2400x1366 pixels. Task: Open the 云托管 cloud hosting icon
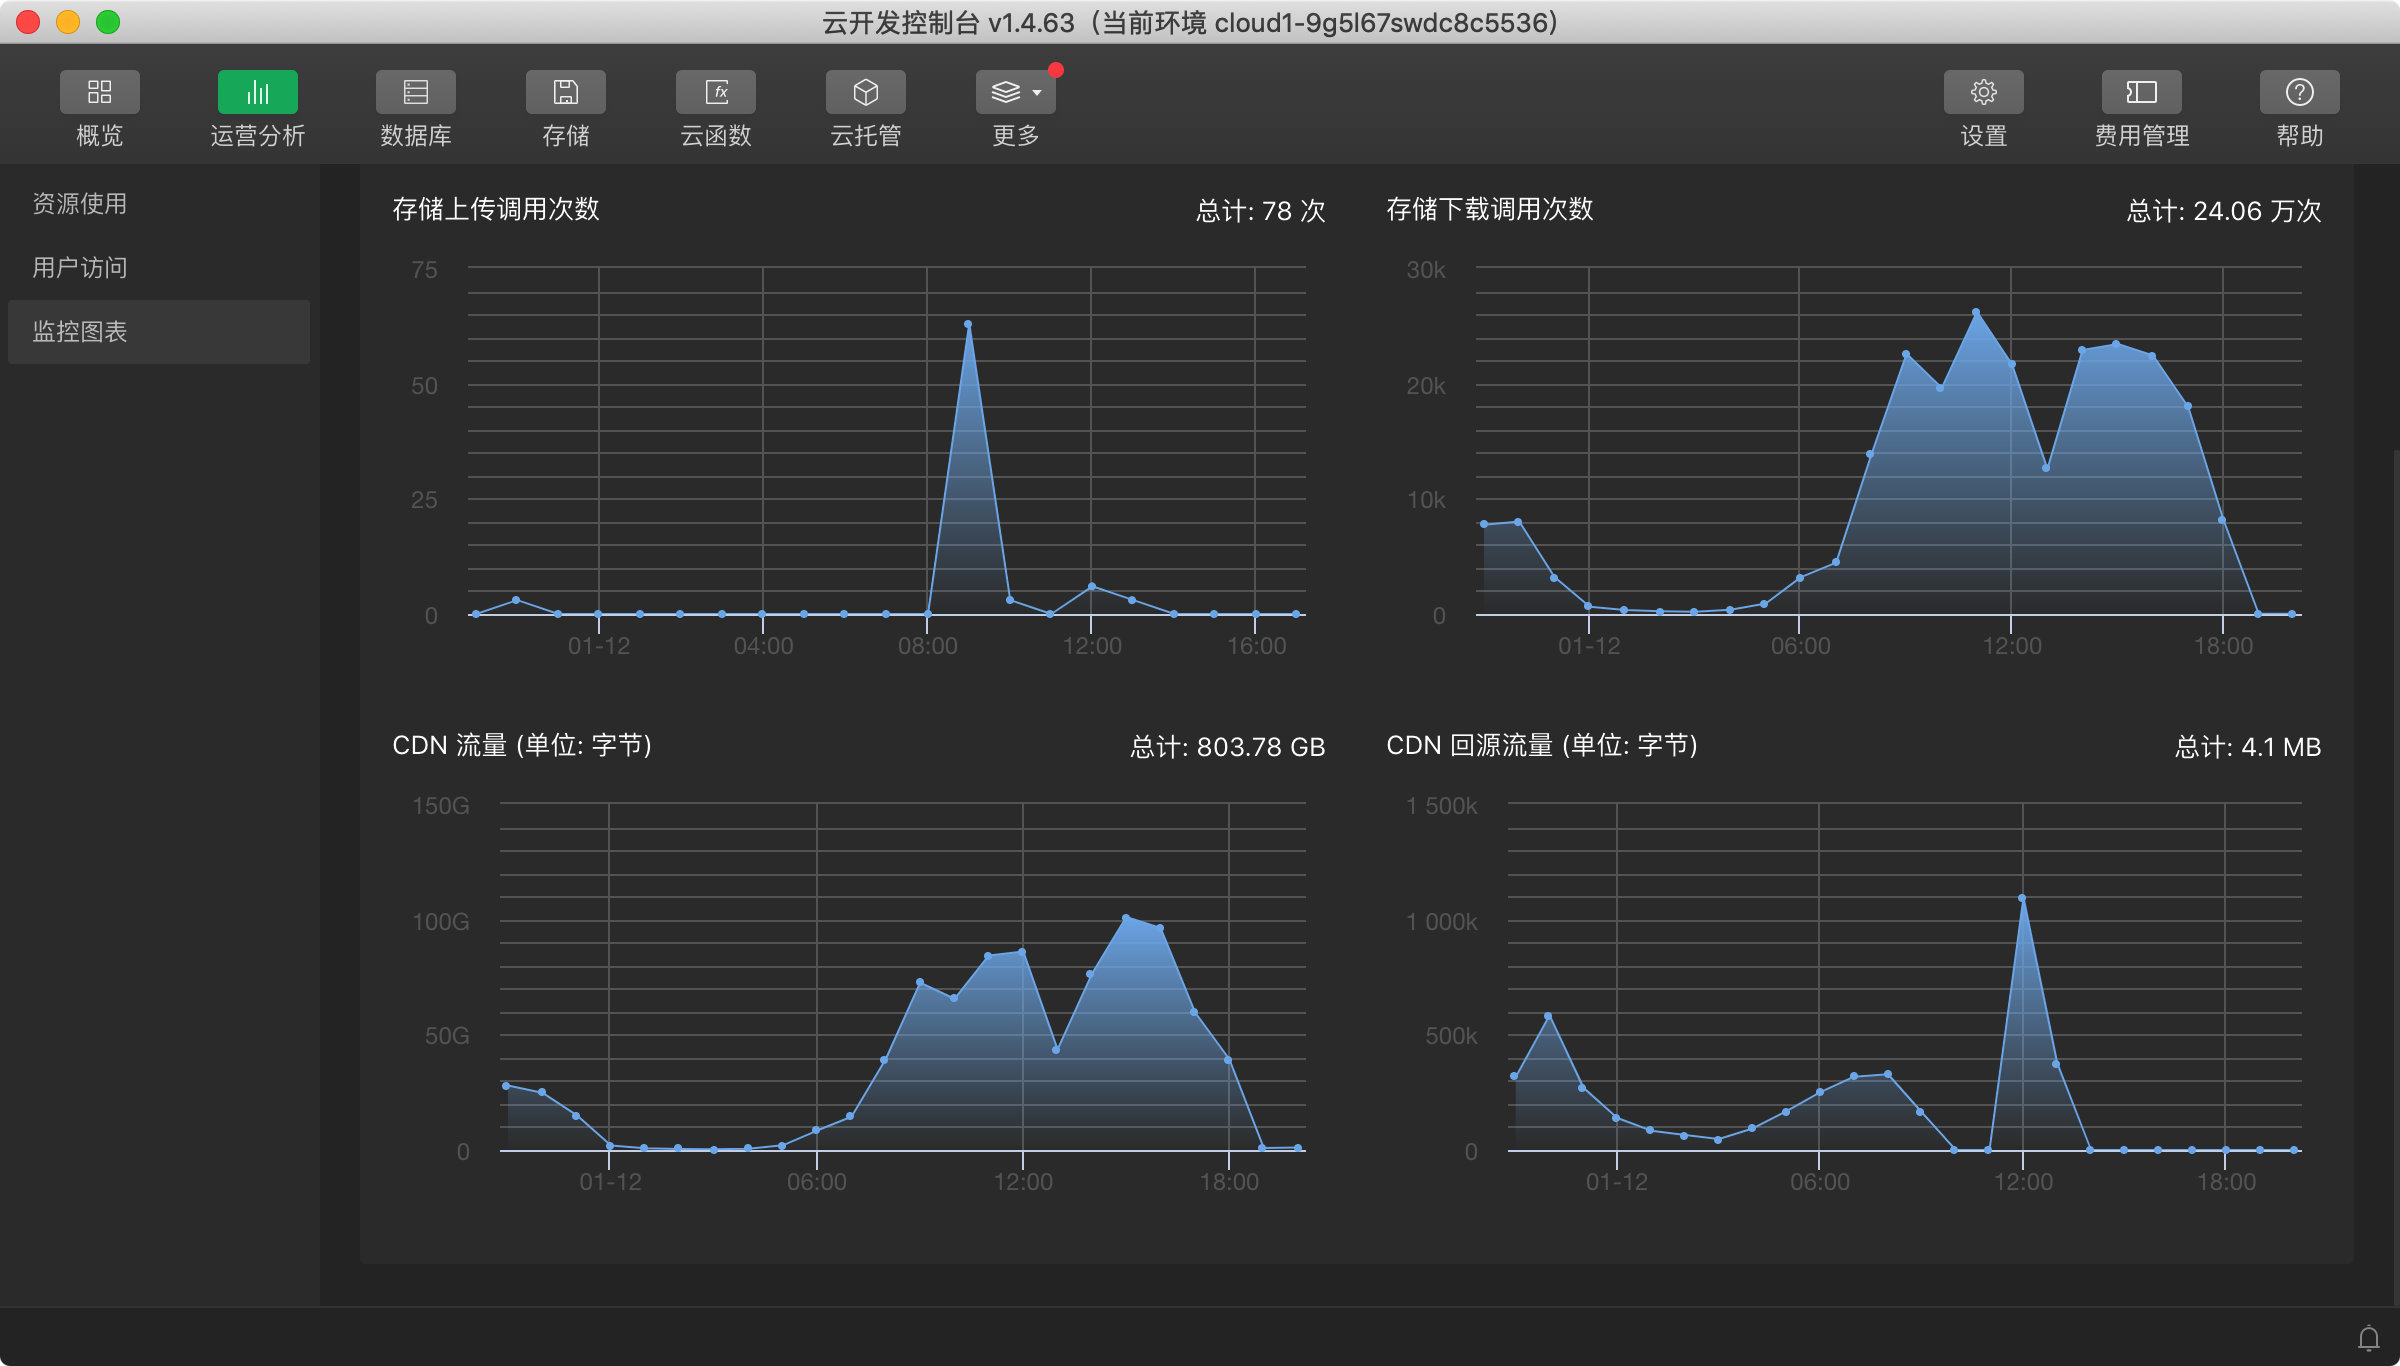click(865, 92)
